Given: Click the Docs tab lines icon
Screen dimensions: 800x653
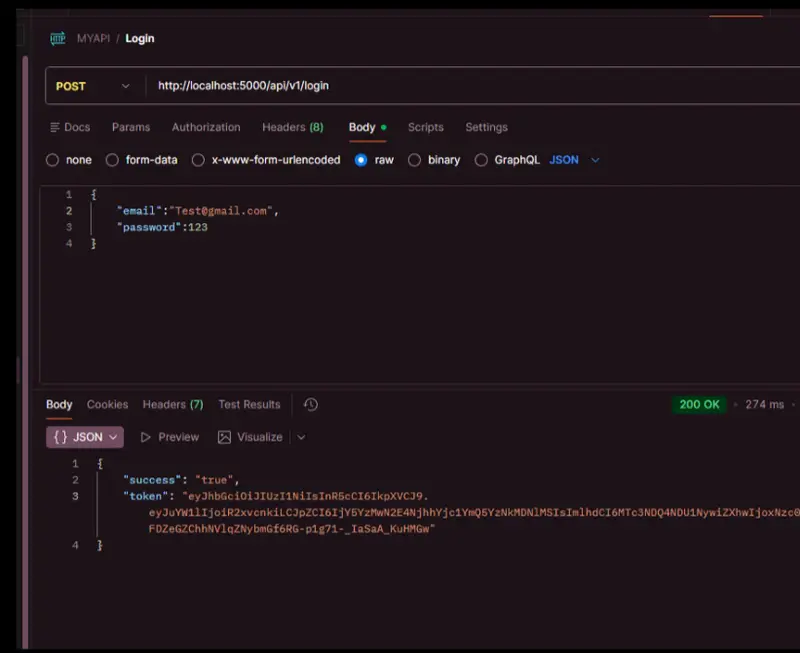Looking at the screenshot, I should coord(55,127).
